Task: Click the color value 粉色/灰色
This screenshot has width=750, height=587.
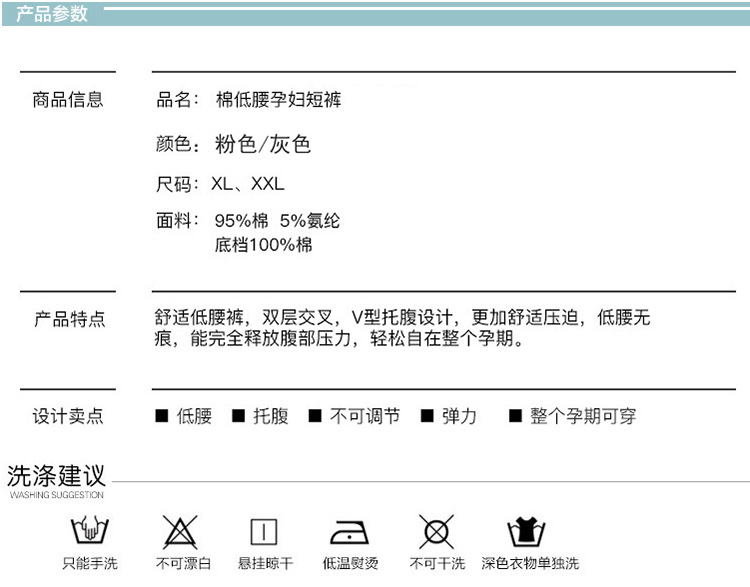Action: tap(263, 144)
